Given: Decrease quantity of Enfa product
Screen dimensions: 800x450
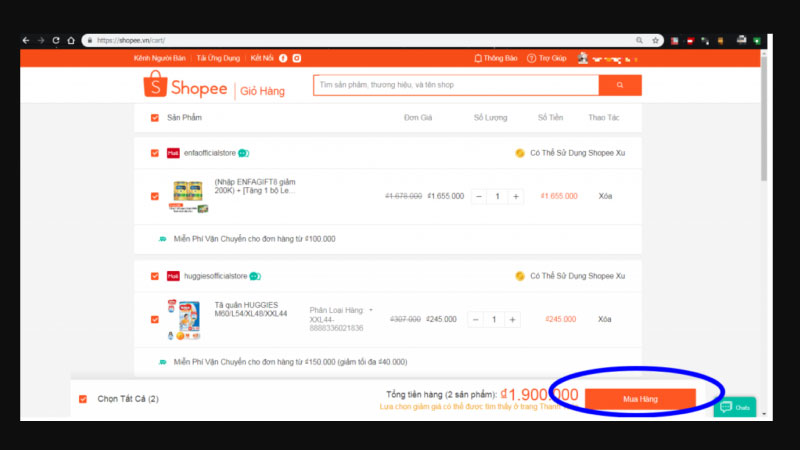Looking at the screenshot, I should tap(479, 196).
